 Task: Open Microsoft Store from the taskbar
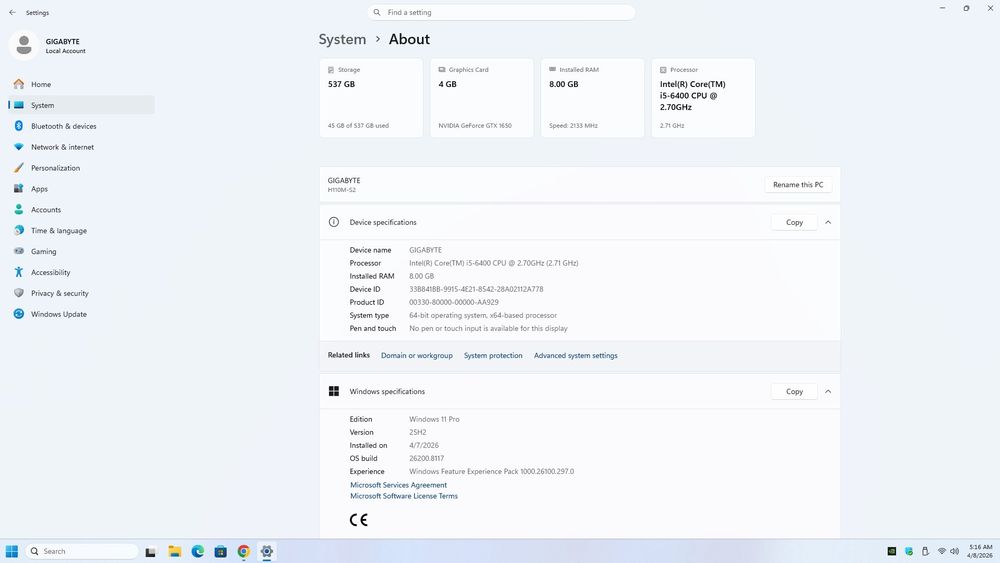(x=221, y=552)
